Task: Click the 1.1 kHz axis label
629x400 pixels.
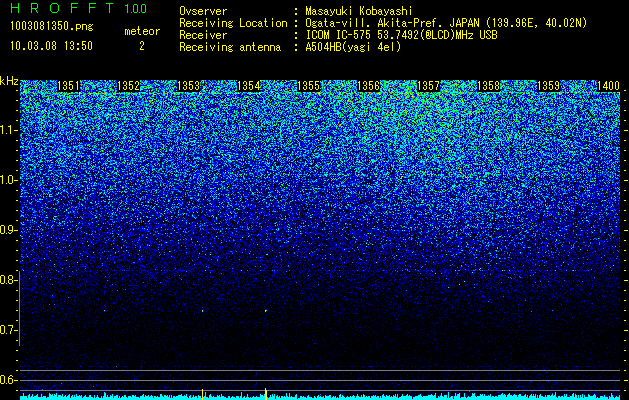Action: pos(7,130)
